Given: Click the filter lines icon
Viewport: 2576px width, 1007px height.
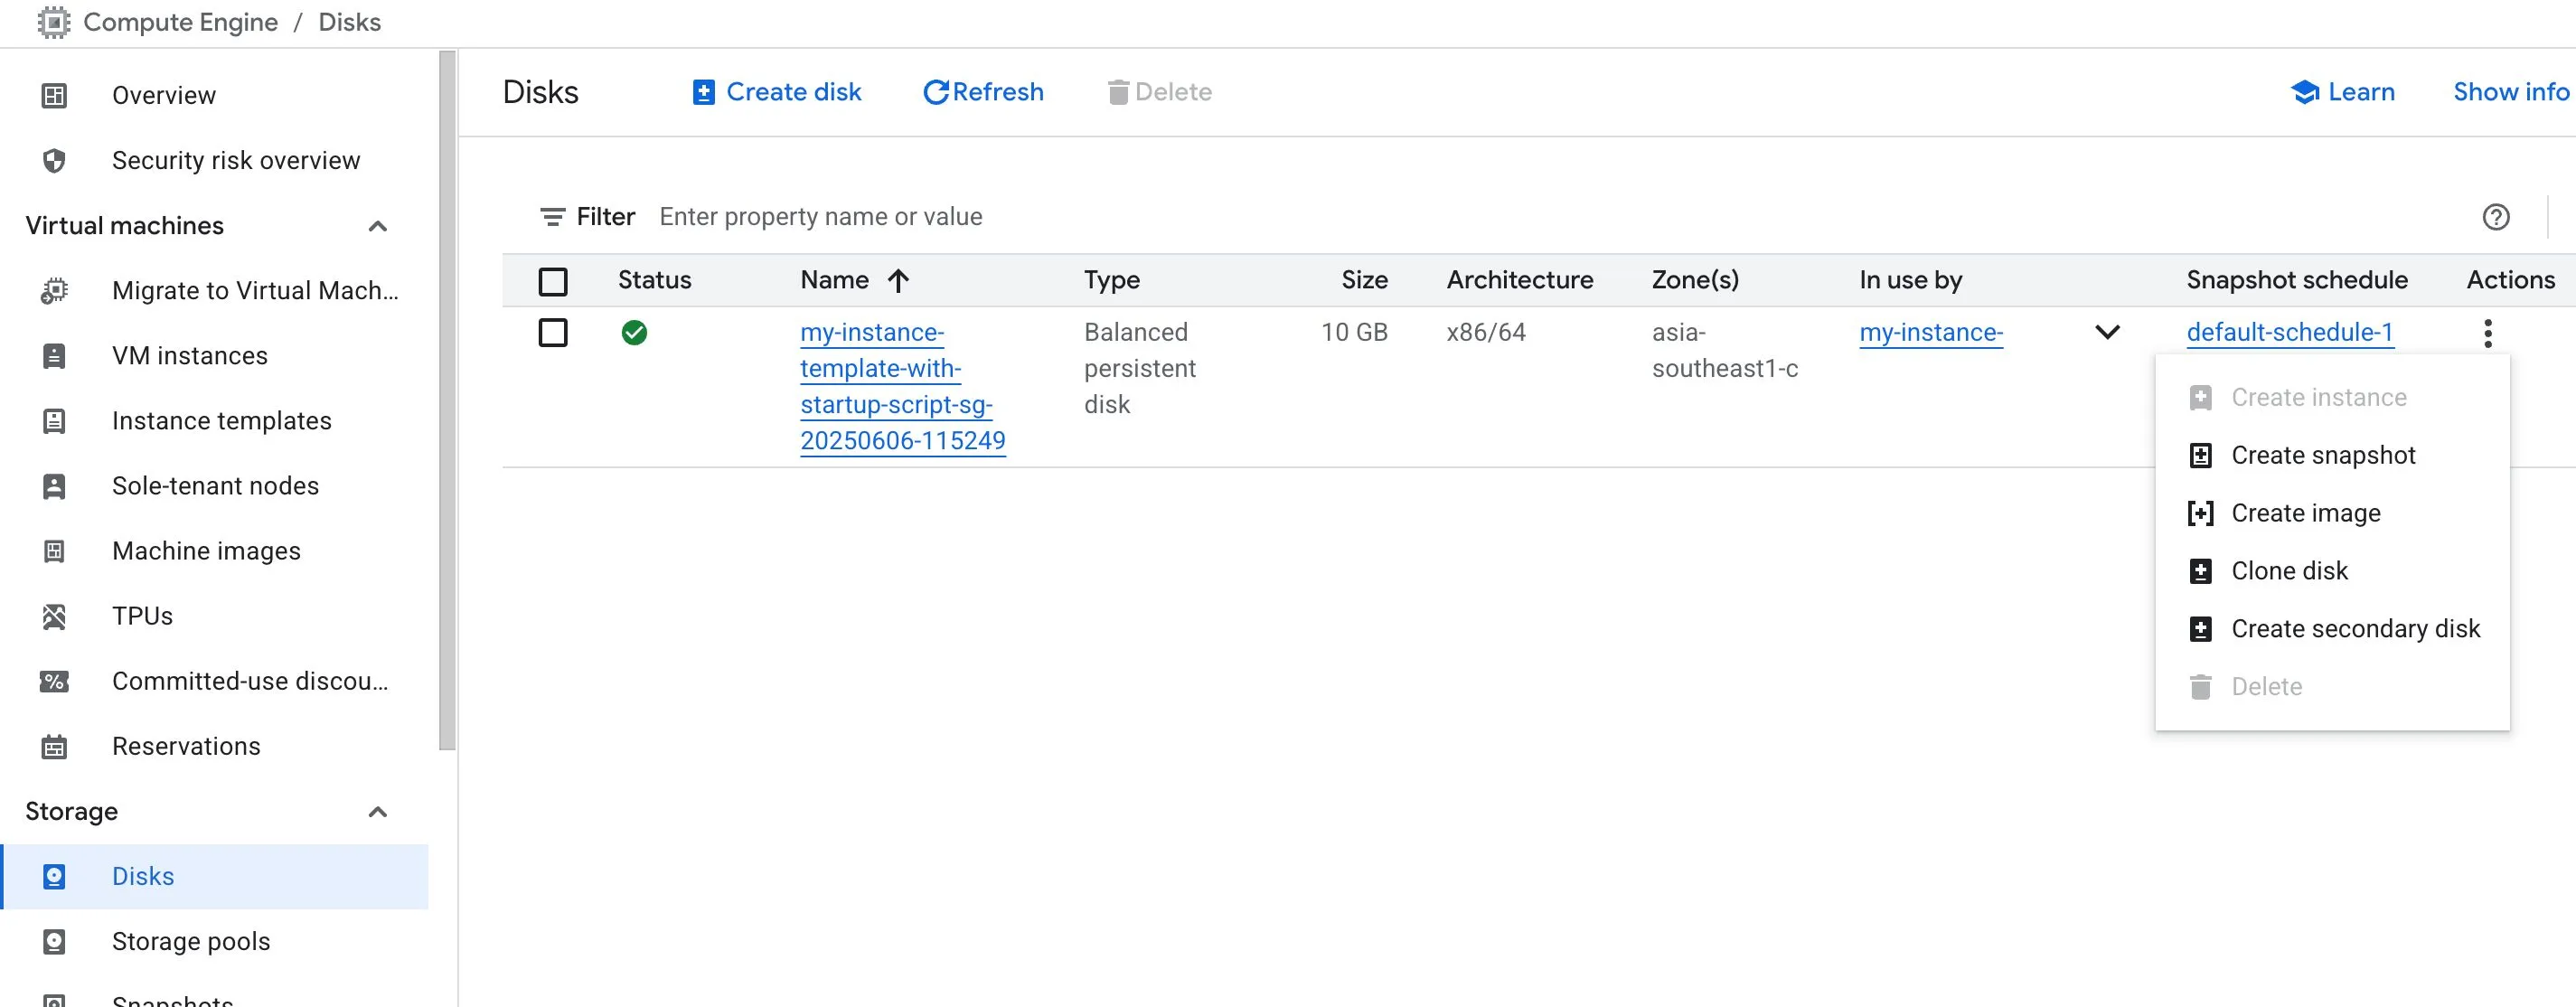Looking at the screenshot, I should (552, 217).
